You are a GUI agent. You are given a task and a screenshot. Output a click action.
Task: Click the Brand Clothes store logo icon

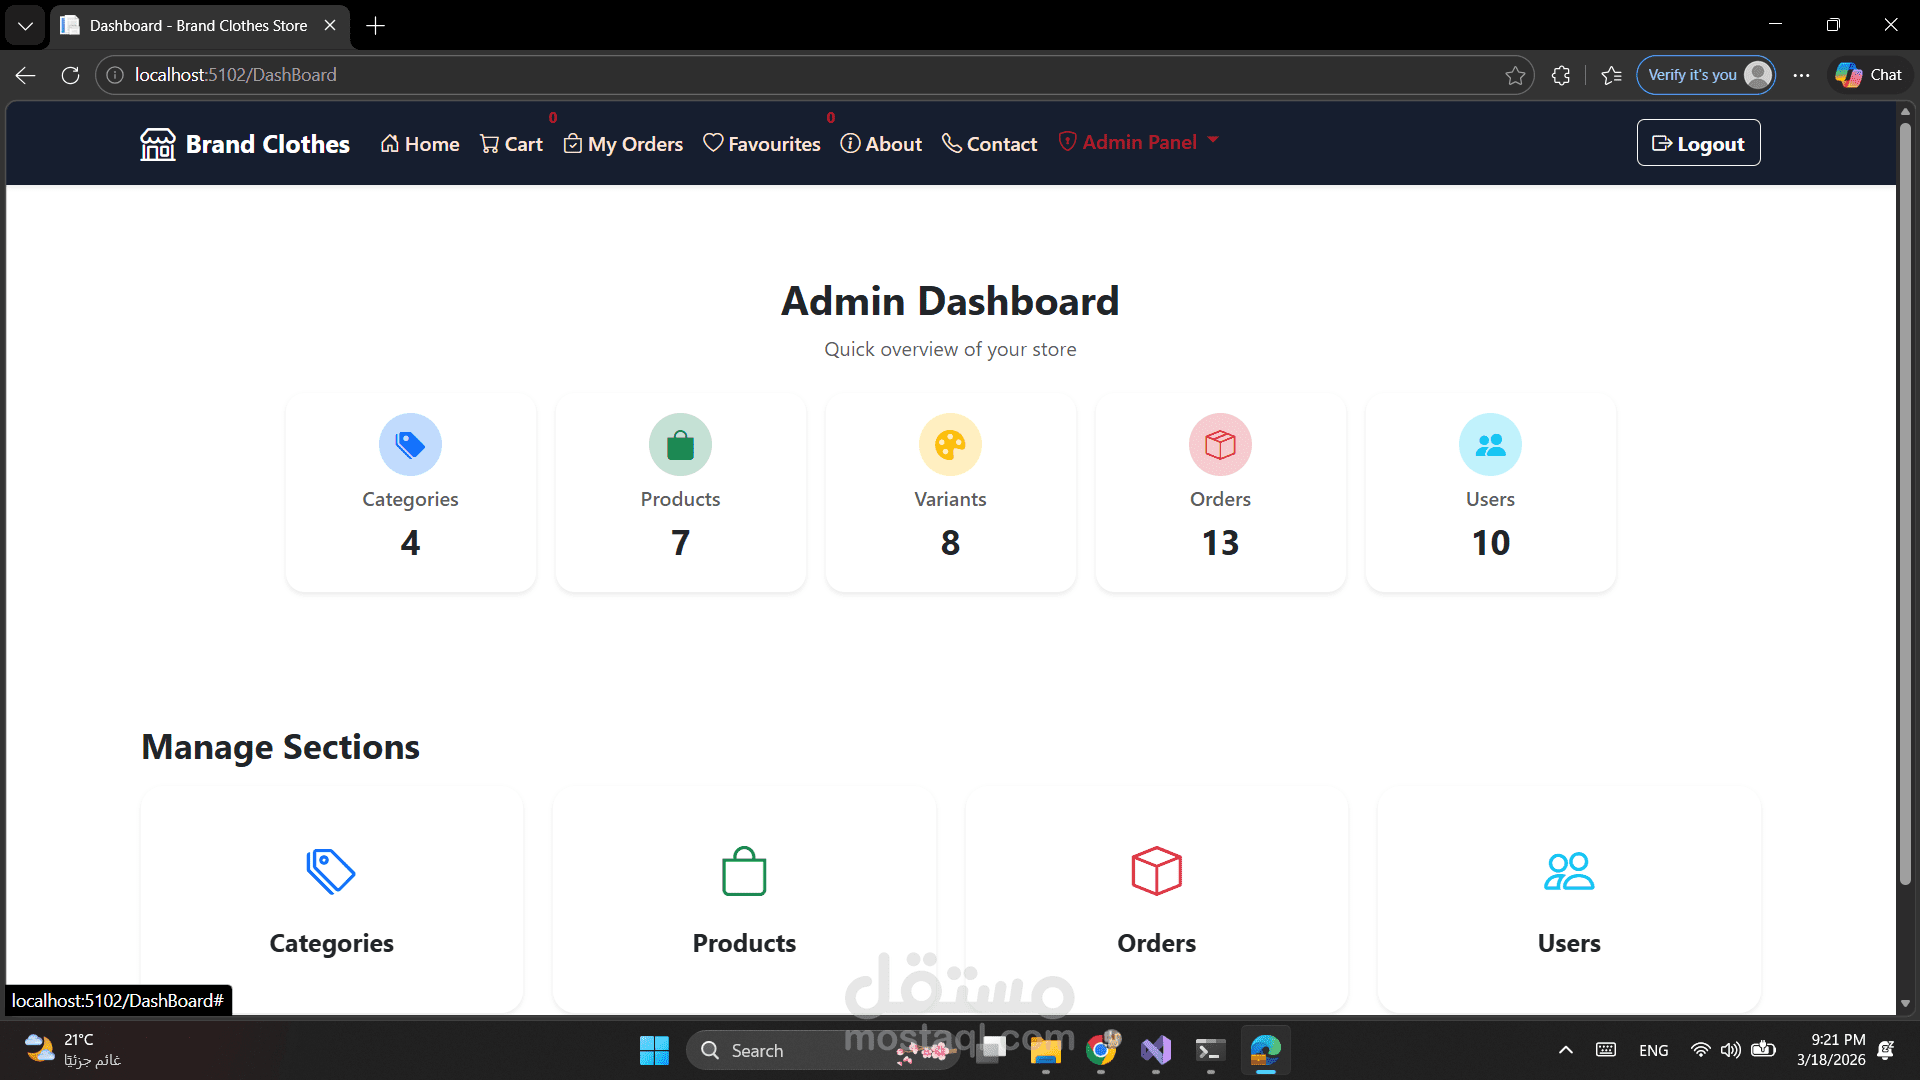pyautogui.click(x=157, y=144)
